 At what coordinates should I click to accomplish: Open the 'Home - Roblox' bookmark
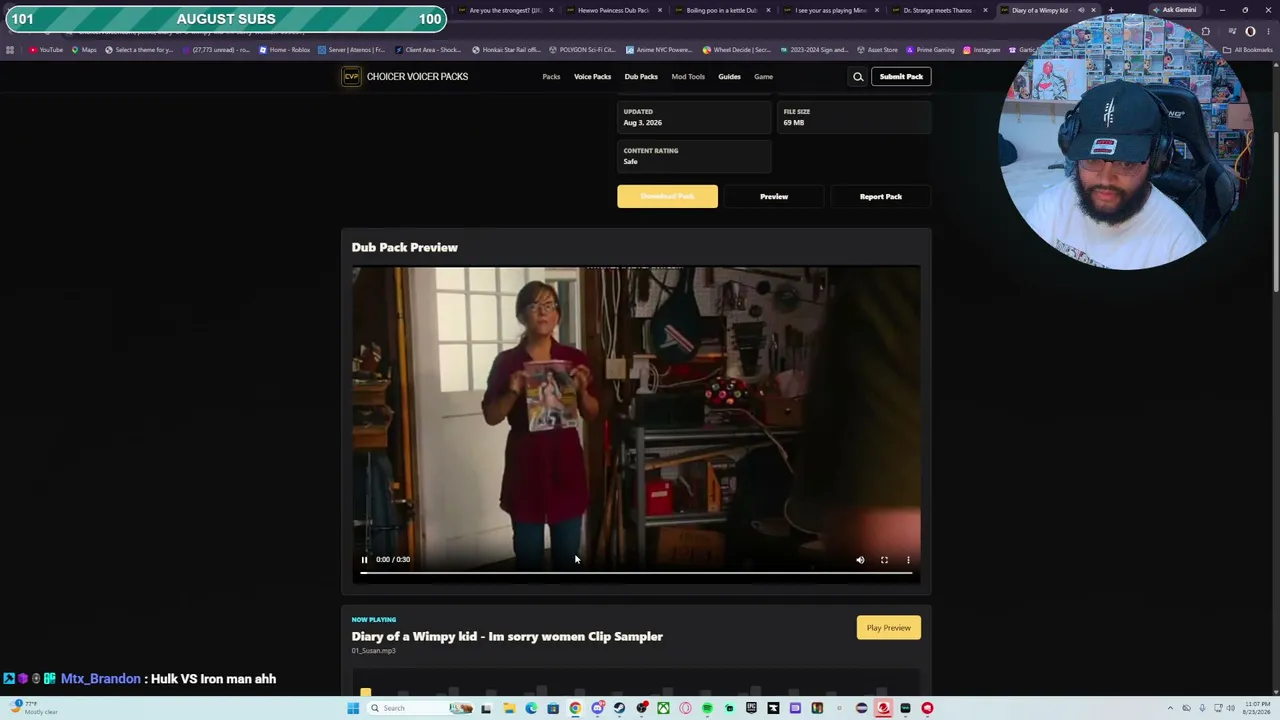pos(285,50)
